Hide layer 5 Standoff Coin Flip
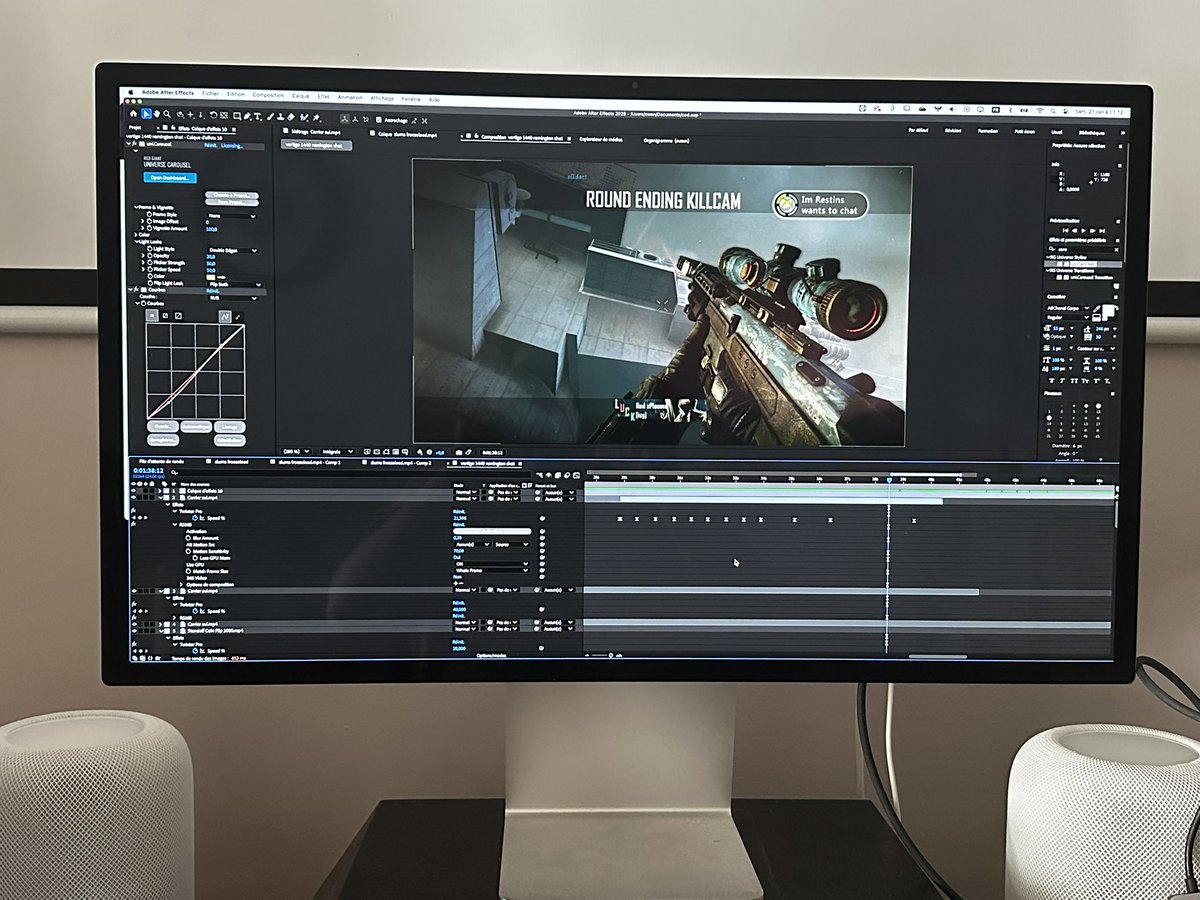This screenshot has height=900, width=1200. [133, 630]
